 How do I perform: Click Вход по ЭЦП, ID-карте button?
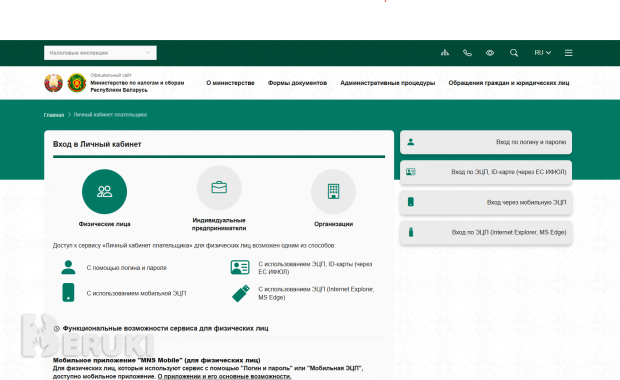[486, 172]
